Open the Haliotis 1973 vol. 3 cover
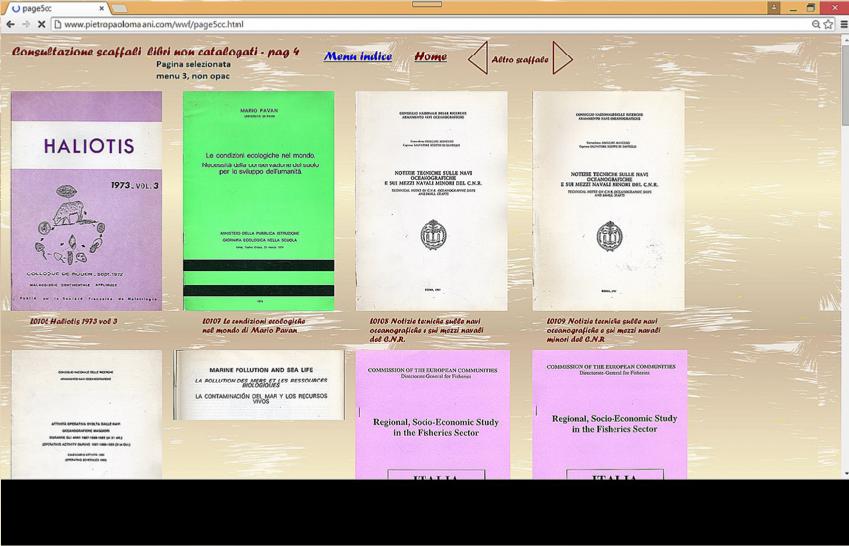The width and height of the screenshot is (849, 546). [87, 200]
